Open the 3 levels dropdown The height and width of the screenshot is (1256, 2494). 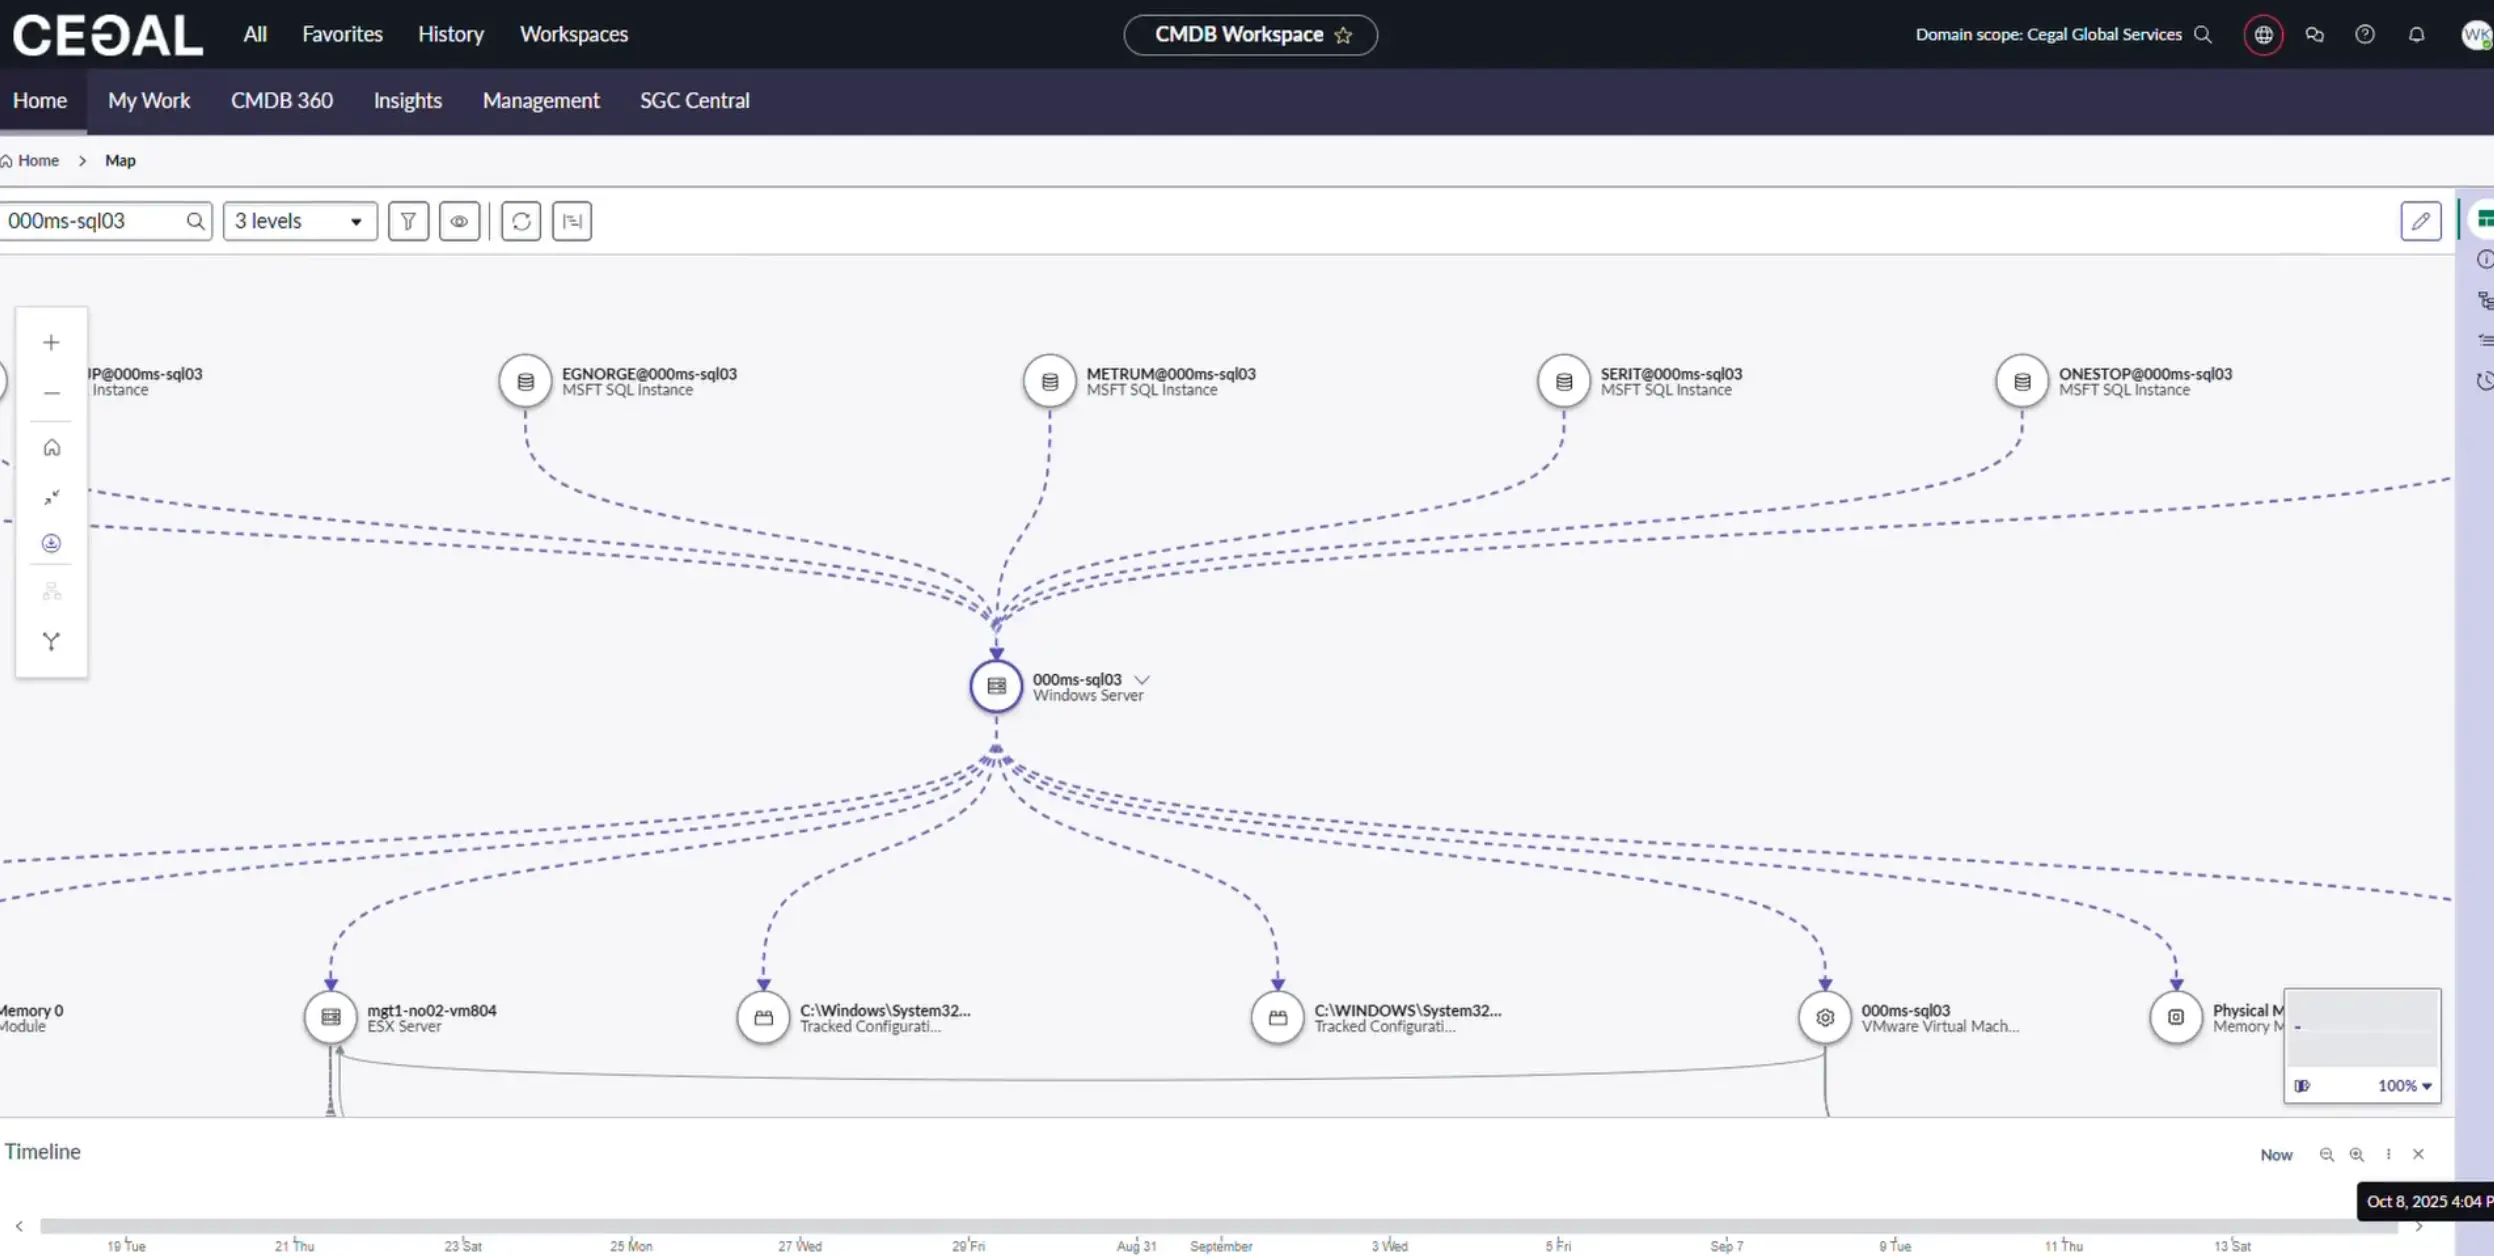click(299, 221)
